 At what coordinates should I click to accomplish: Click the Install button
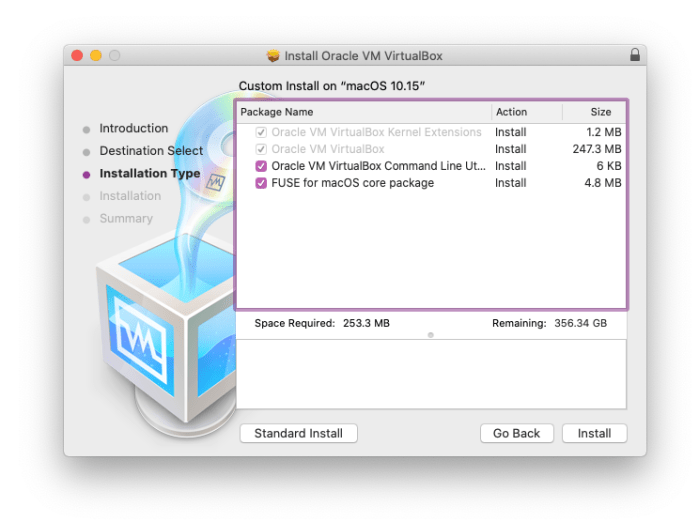point(594,433)
